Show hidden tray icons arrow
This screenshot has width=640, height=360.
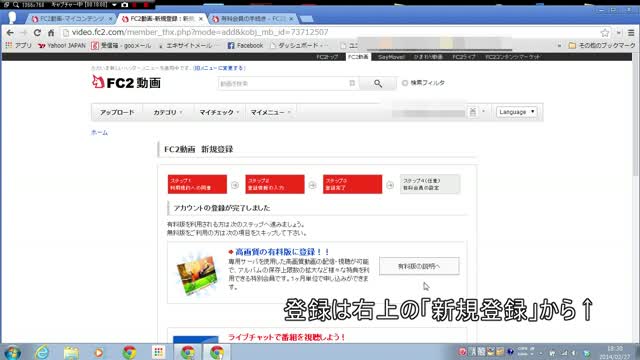click(541, 353)
